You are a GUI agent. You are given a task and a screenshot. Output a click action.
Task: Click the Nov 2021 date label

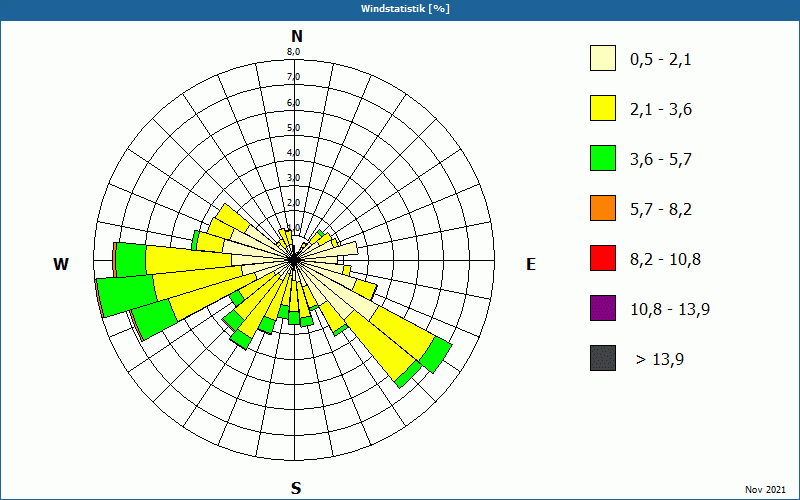tap(765, 490)
